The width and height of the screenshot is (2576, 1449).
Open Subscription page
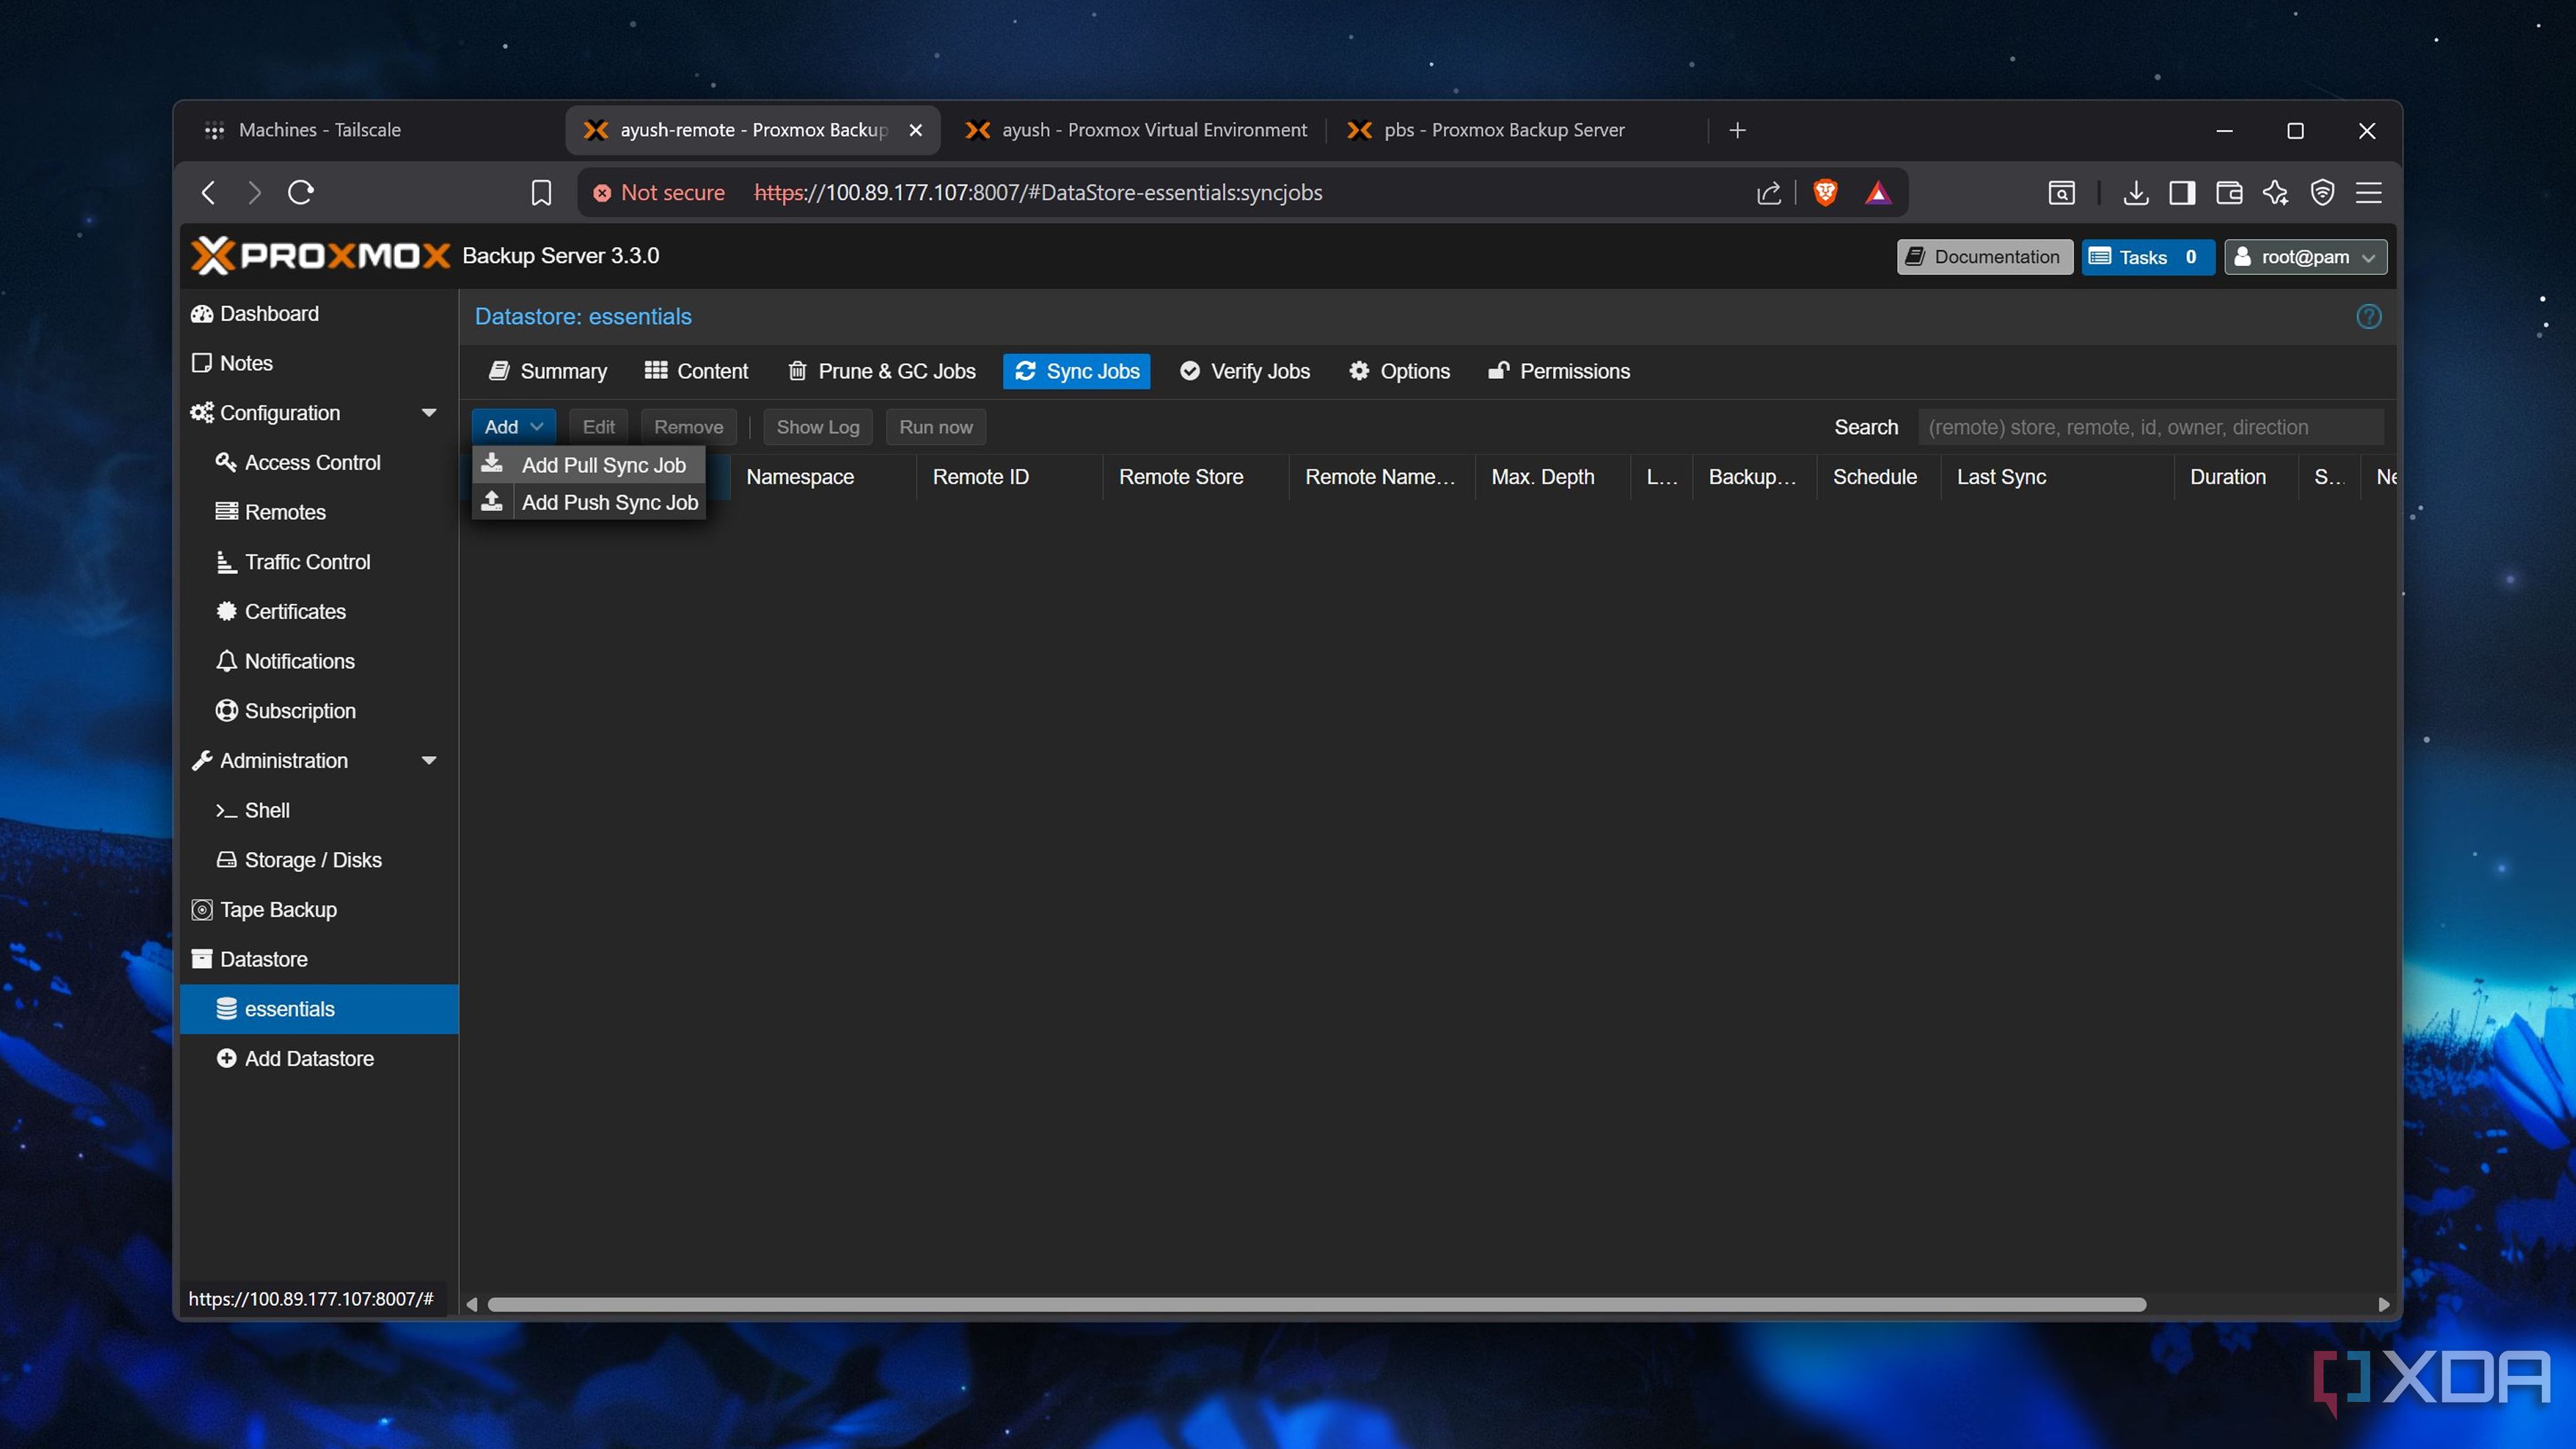pyautogui.click(x=319, y=711)
